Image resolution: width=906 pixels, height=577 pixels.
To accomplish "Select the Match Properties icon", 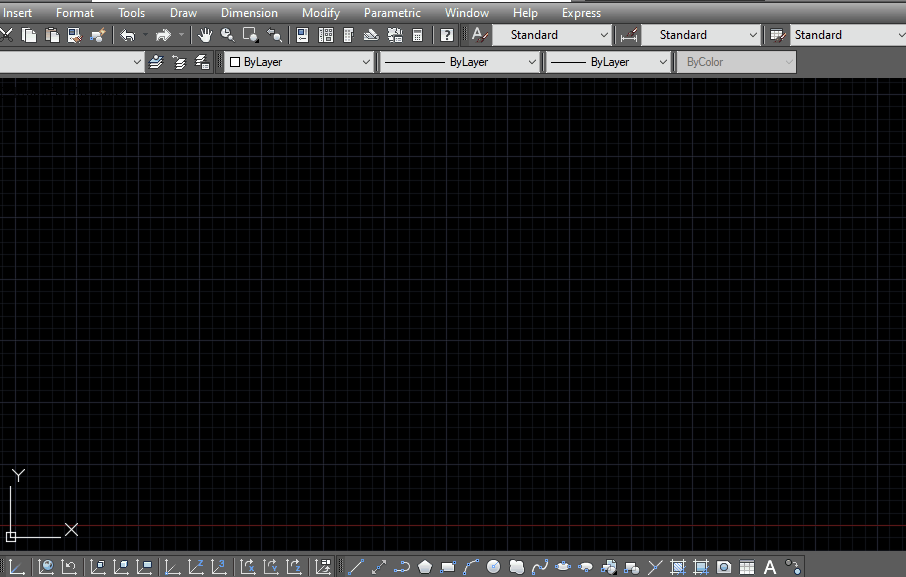I will click(75, 35).
